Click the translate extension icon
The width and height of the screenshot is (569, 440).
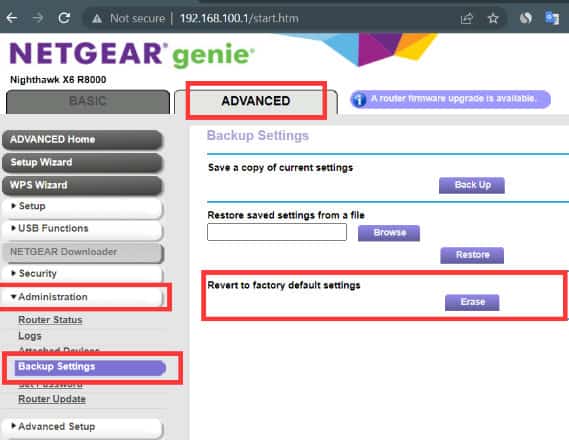[552, 18]
